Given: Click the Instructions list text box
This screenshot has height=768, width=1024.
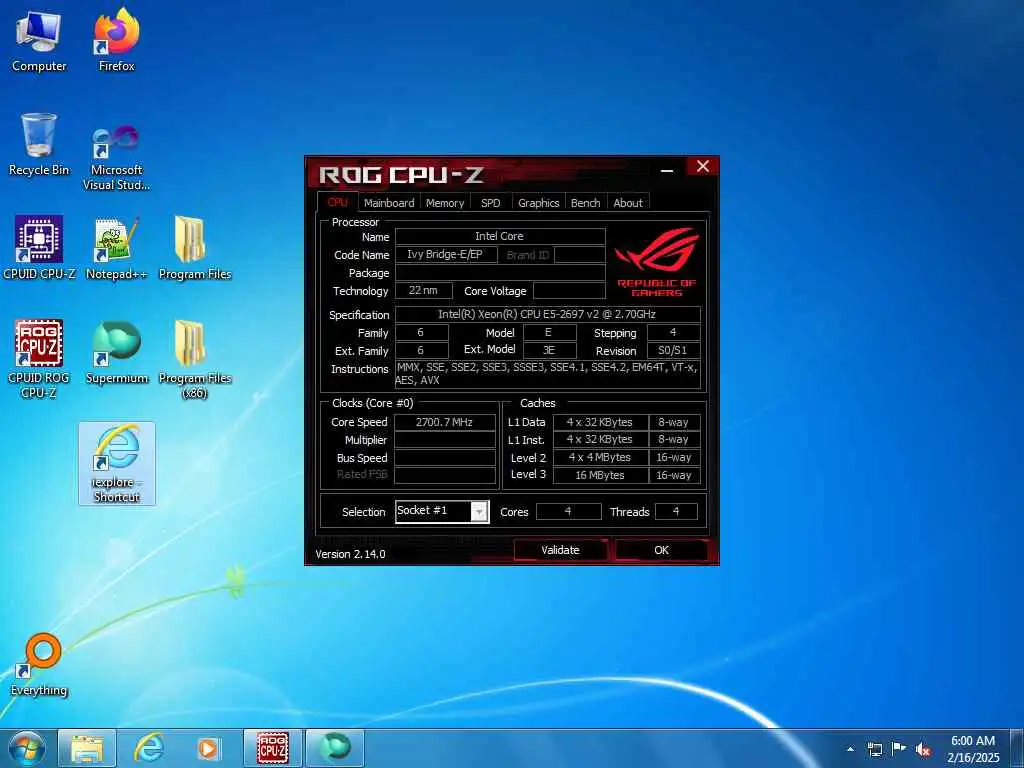Looking at the screenshot, I should (547, 374).
